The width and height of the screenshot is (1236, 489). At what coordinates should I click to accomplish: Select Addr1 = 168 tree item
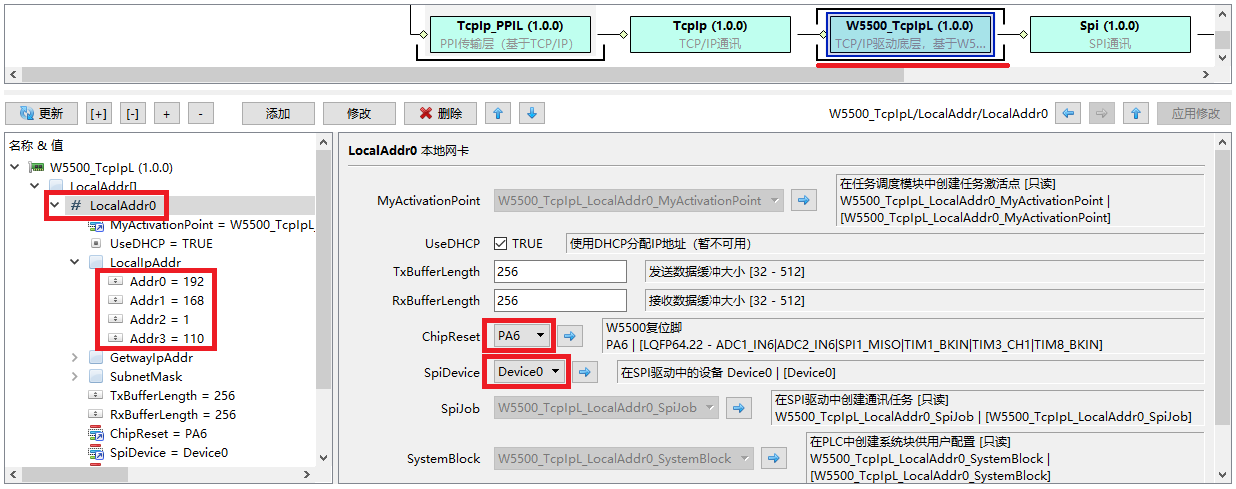pos(166,300)
